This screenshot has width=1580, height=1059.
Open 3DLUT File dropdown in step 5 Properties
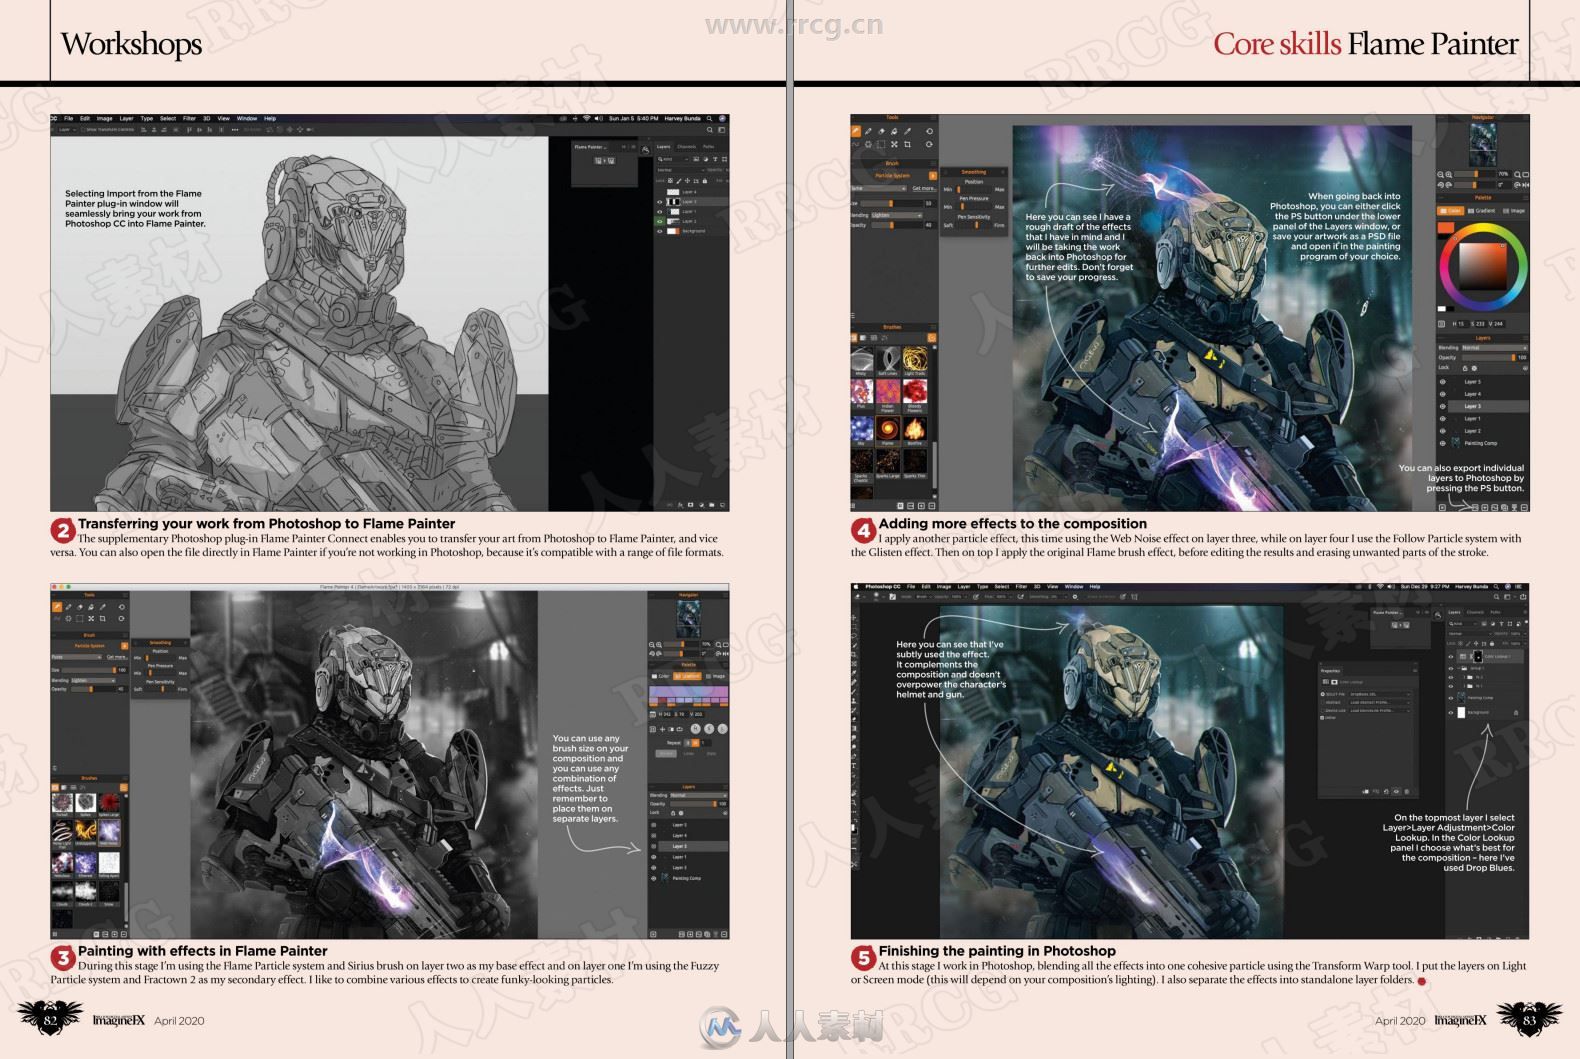click(x=1380, y=694)
